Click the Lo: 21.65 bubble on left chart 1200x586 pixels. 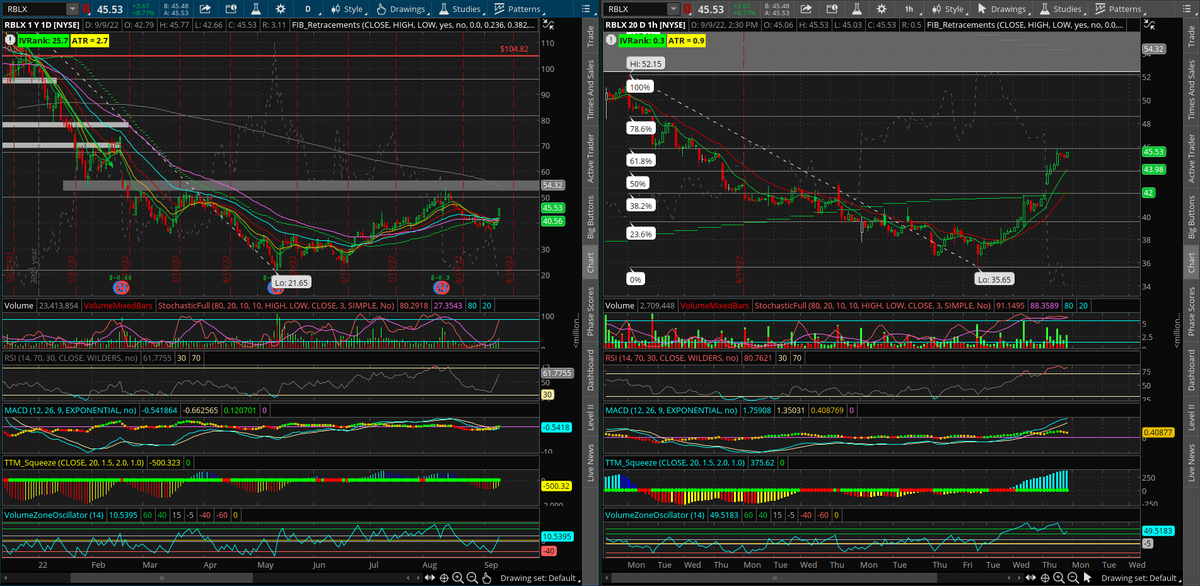click(293, 283)
